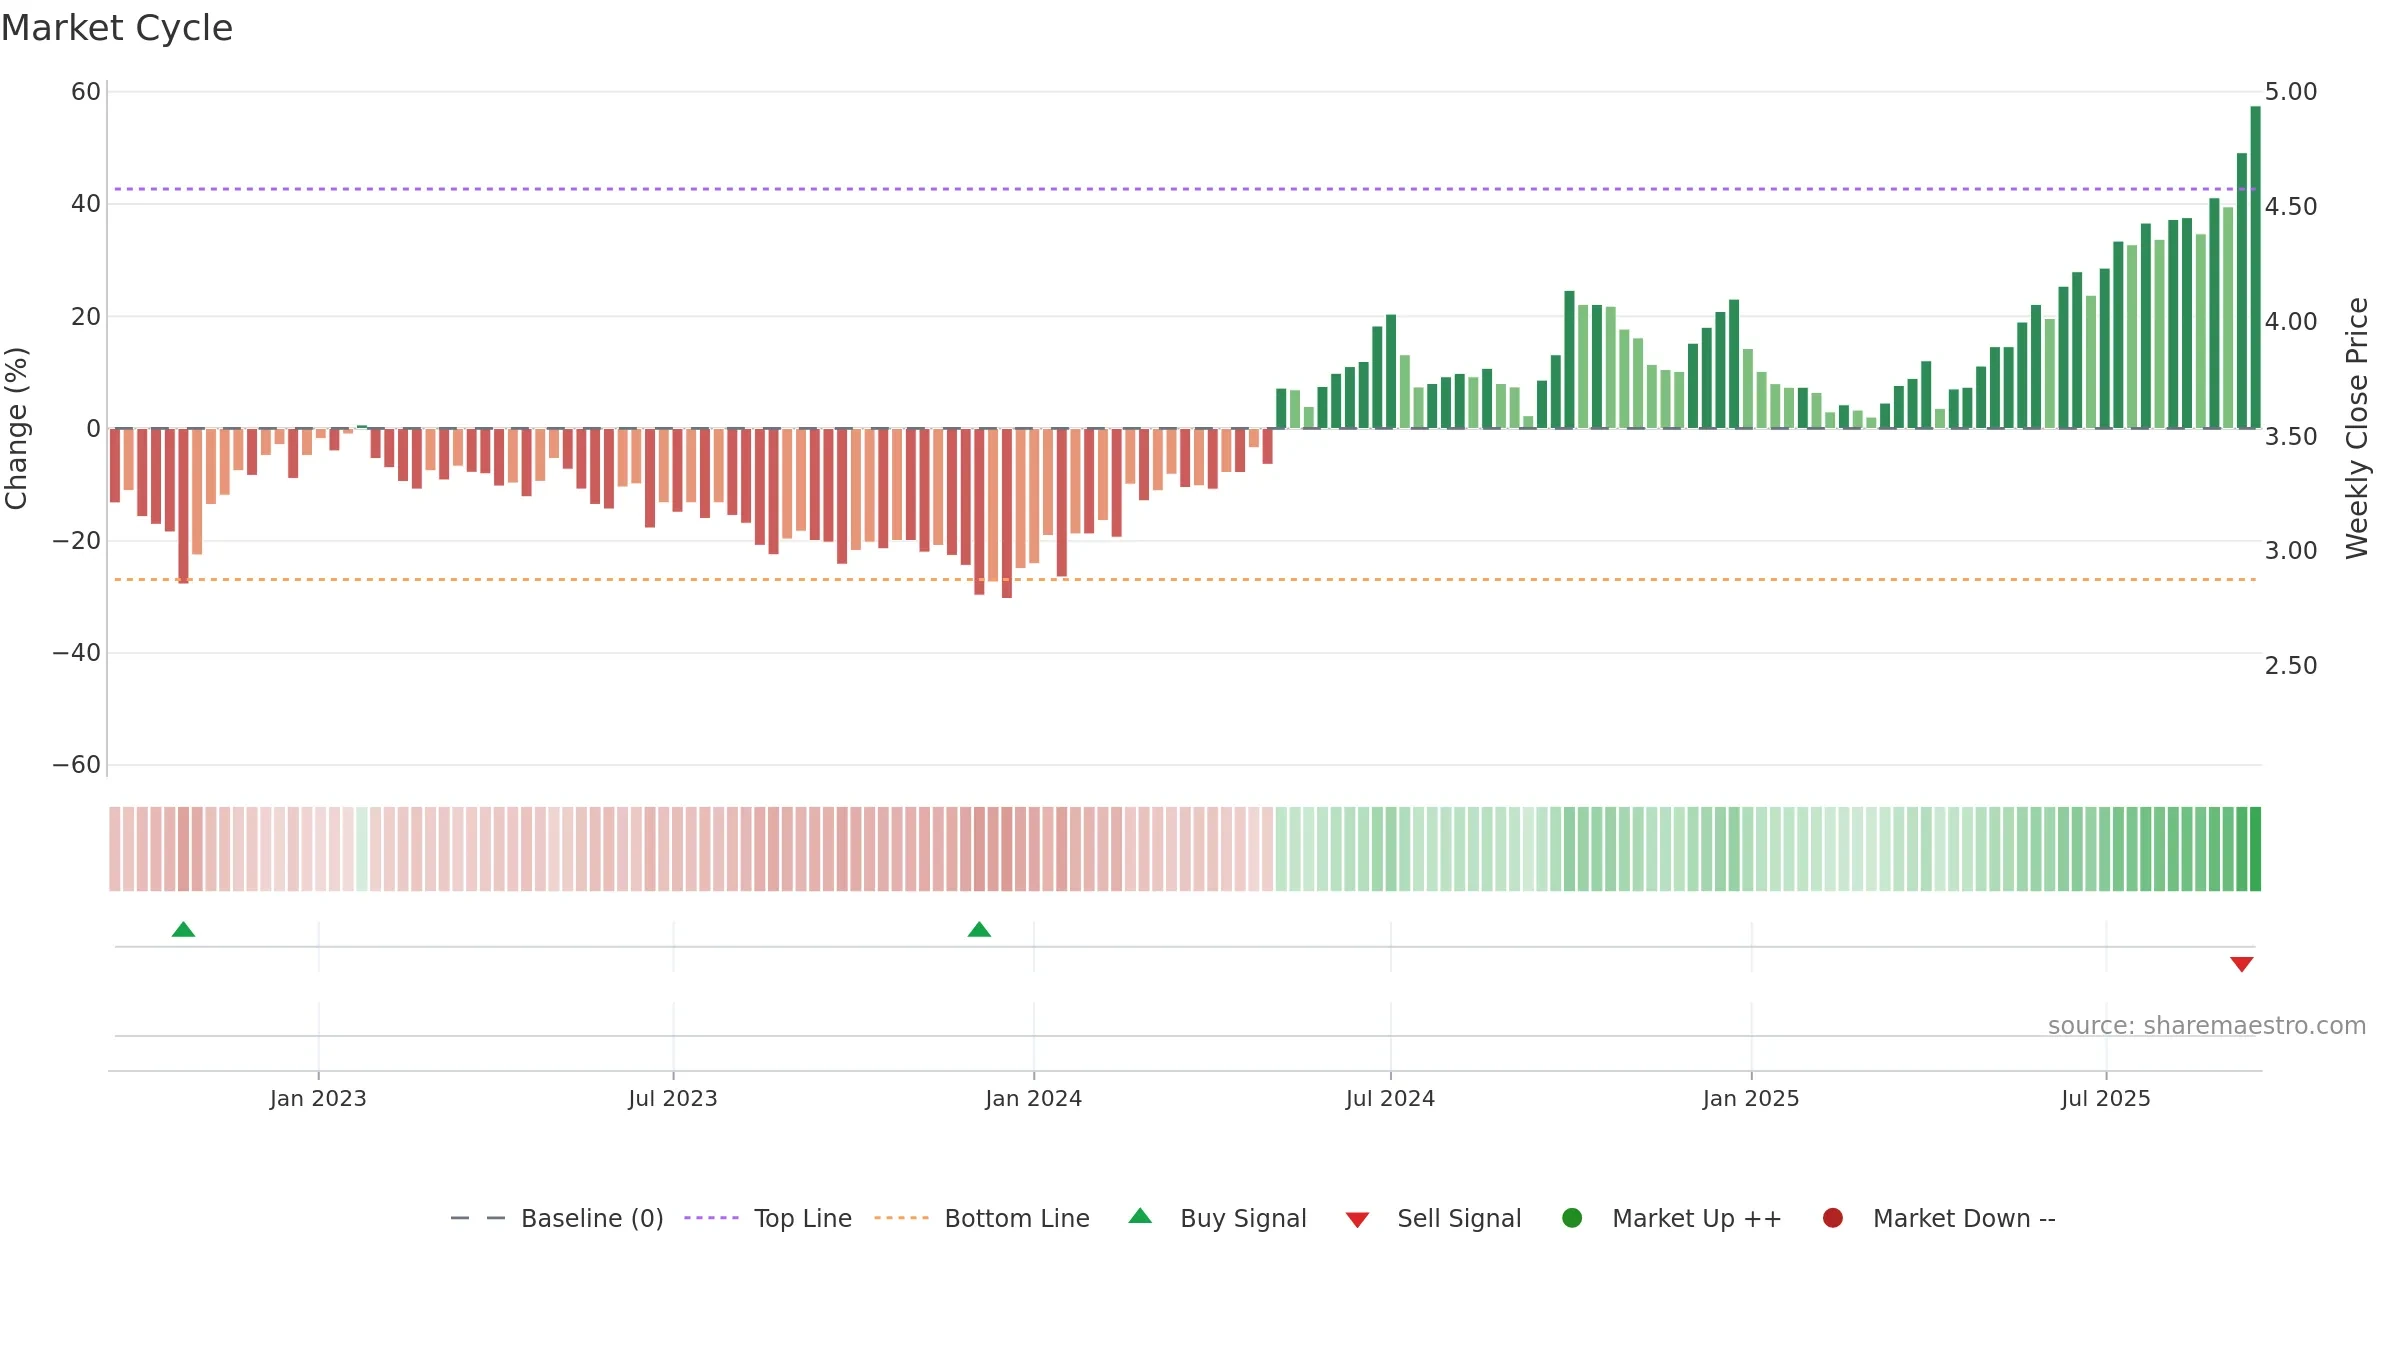Click the 60 value on change axis
The width and height of the screenshot is (2400, 1350).
click(x=86, y=92)
